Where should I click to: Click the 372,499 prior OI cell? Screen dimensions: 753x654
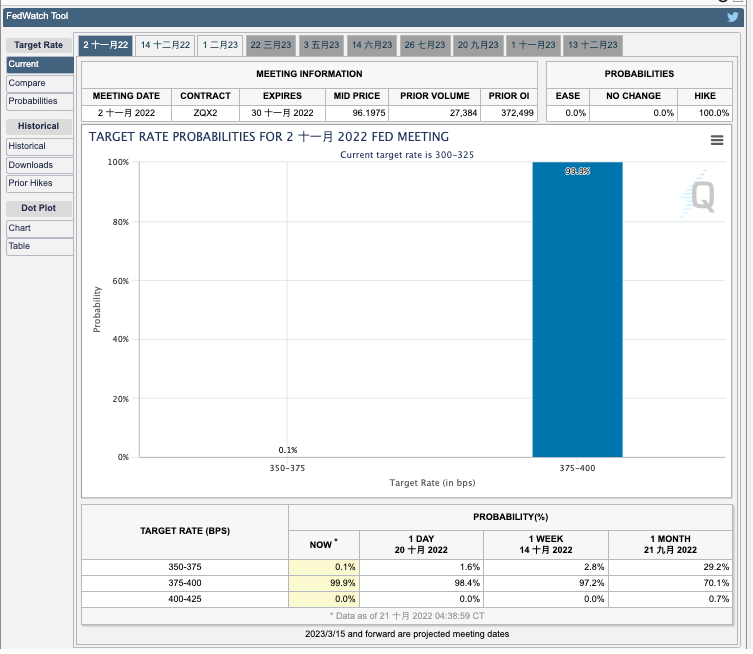[509, 113]
